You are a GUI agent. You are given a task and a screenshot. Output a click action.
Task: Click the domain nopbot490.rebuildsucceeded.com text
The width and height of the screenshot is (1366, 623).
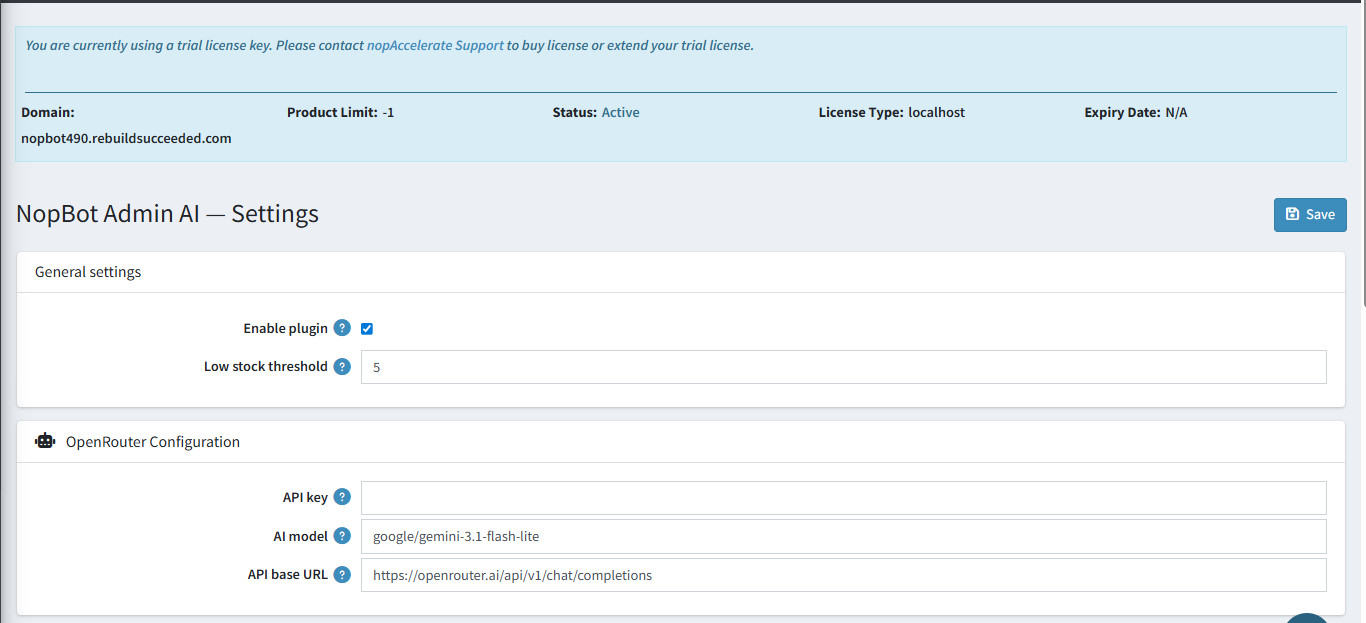[x=126, y=138]
